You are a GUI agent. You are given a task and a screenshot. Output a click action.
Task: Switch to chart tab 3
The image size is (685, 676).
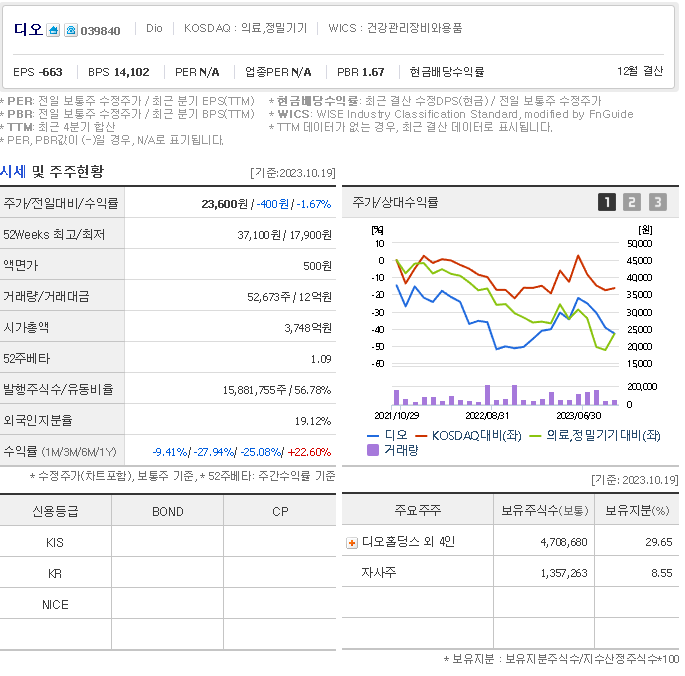[657, 202]
